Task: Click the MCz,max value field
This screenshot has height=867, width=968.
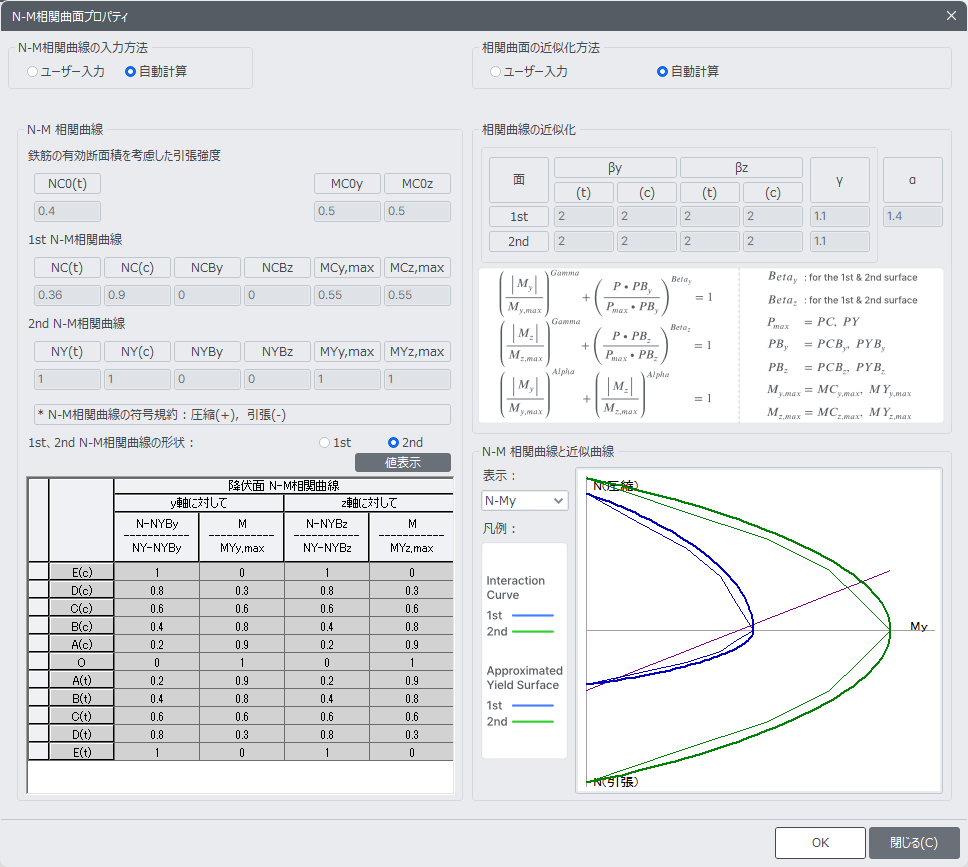Action: tap(417, 295)
